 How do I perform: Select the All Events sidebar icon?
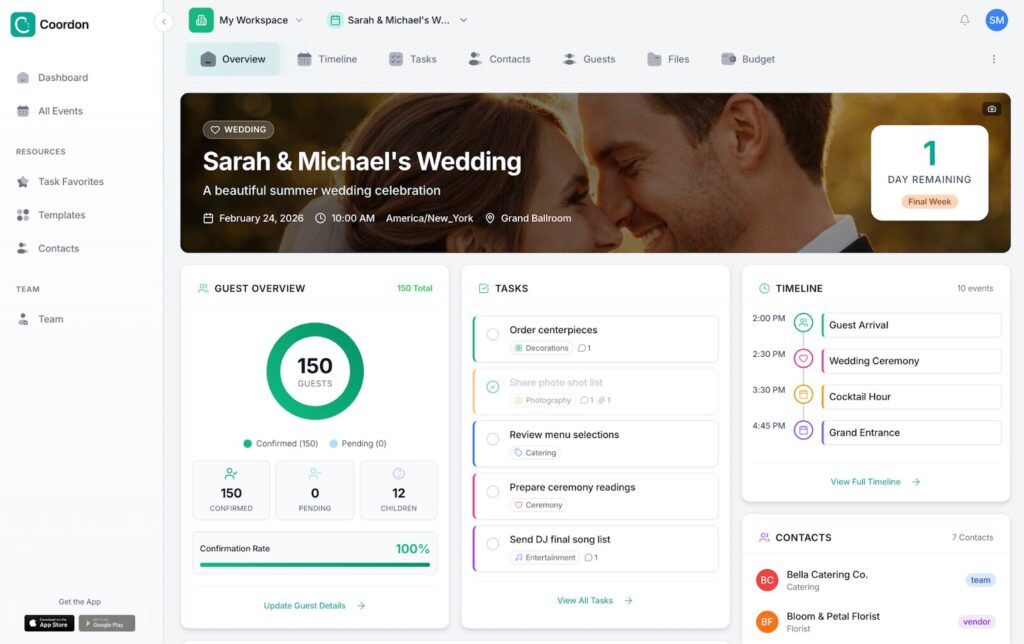pyautogui.click(x=24, y=111)
